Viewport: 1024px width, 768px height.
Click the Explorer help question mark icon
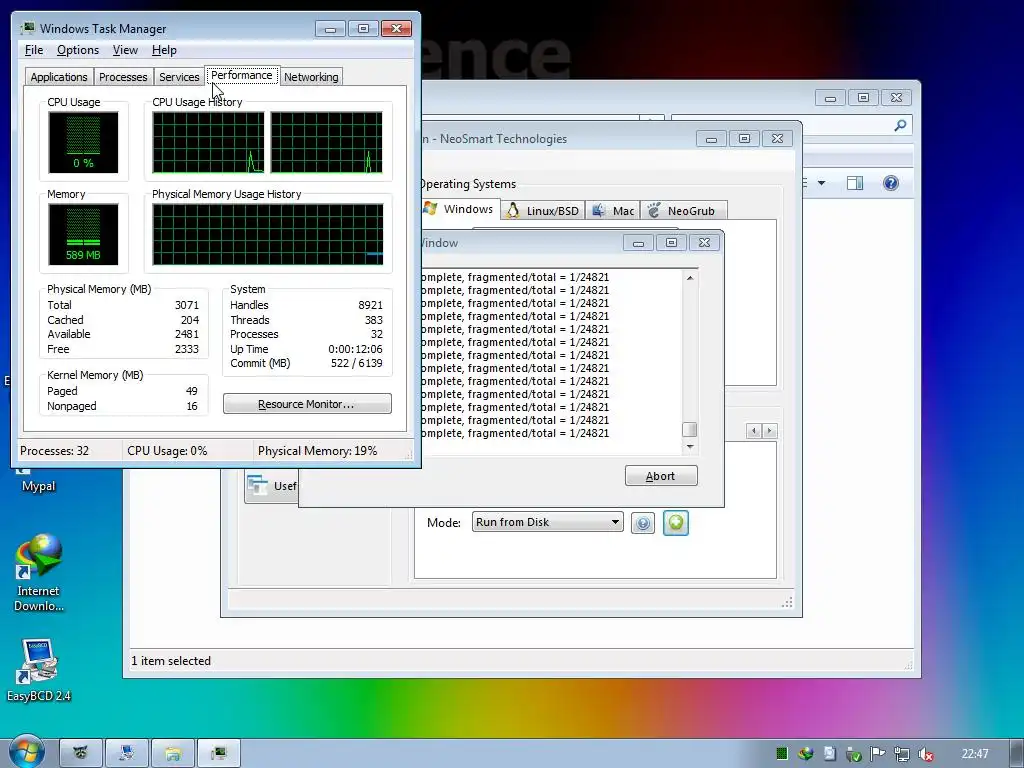pyautogui.click(x=891, y=183)
